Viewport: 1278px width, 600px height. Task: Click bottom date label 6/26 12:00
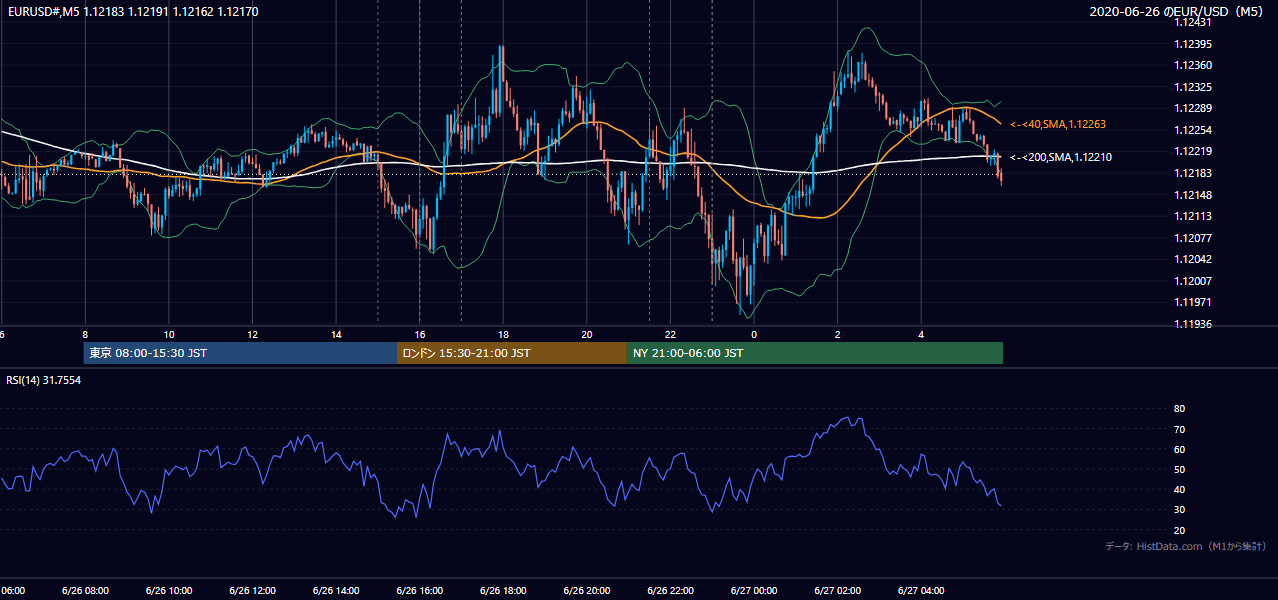[252, 591]
